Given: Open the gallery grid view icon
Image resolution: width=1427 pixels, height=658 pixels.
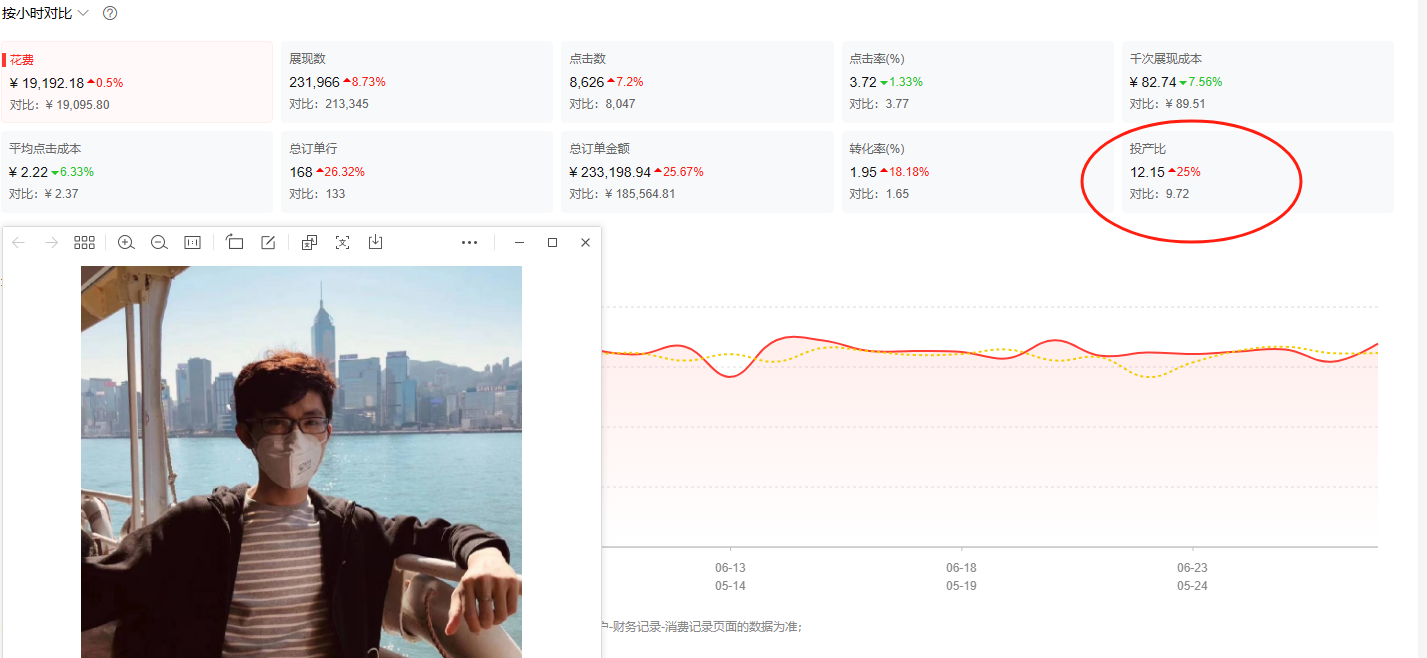Looking at the screenshot, I should (84, 242).
